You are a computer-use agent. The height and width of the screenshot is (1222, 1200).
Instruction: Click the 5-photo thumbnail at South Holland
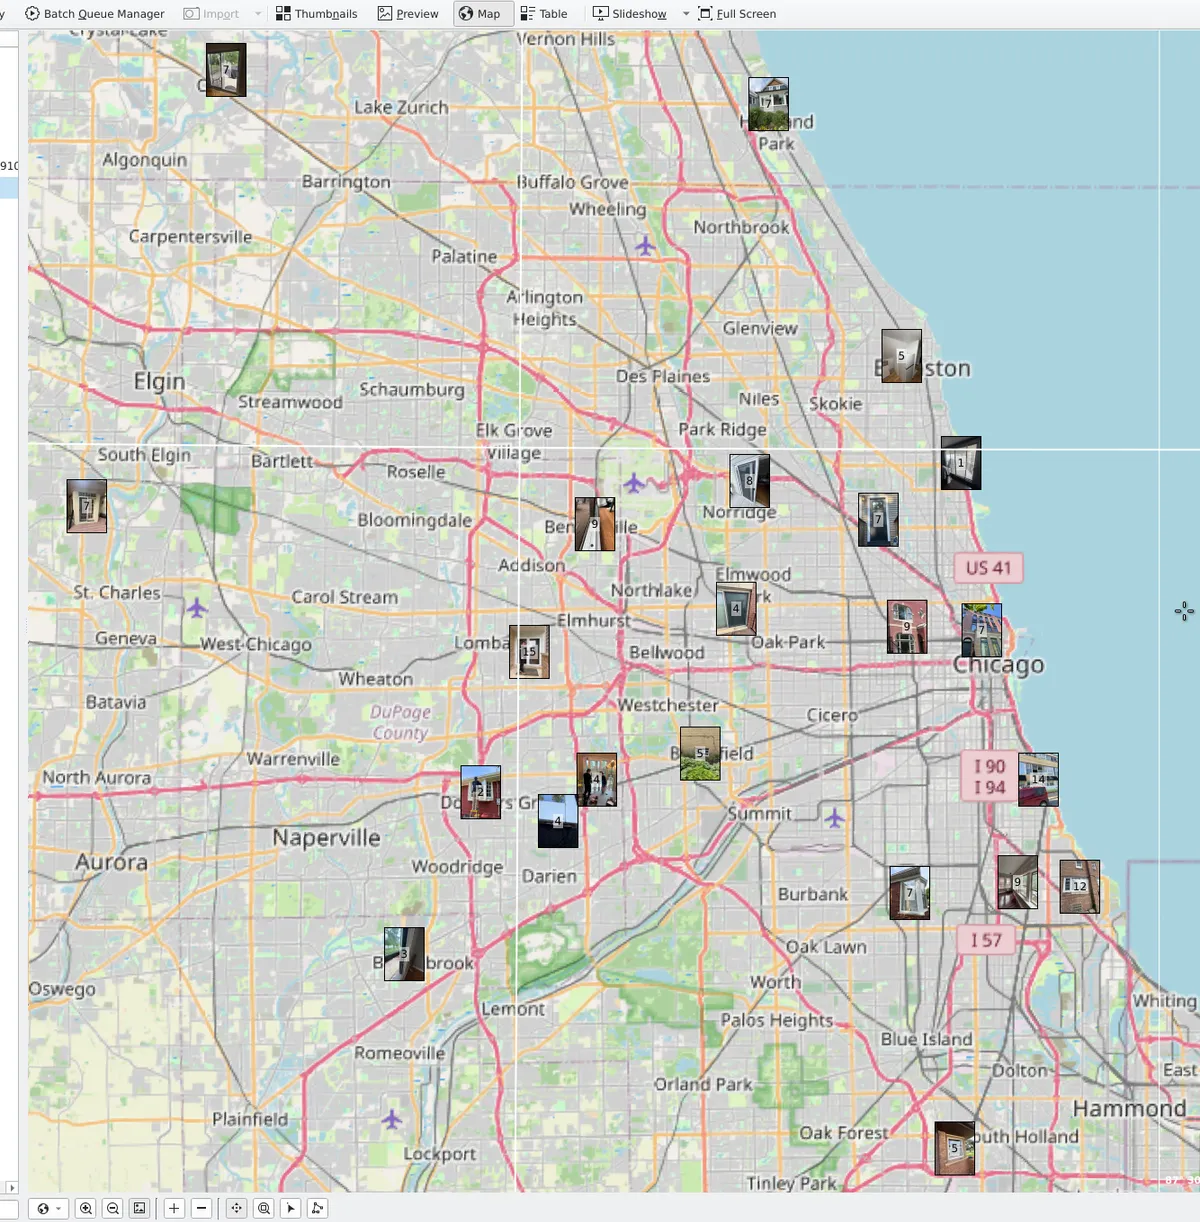tap(955, 1148)
